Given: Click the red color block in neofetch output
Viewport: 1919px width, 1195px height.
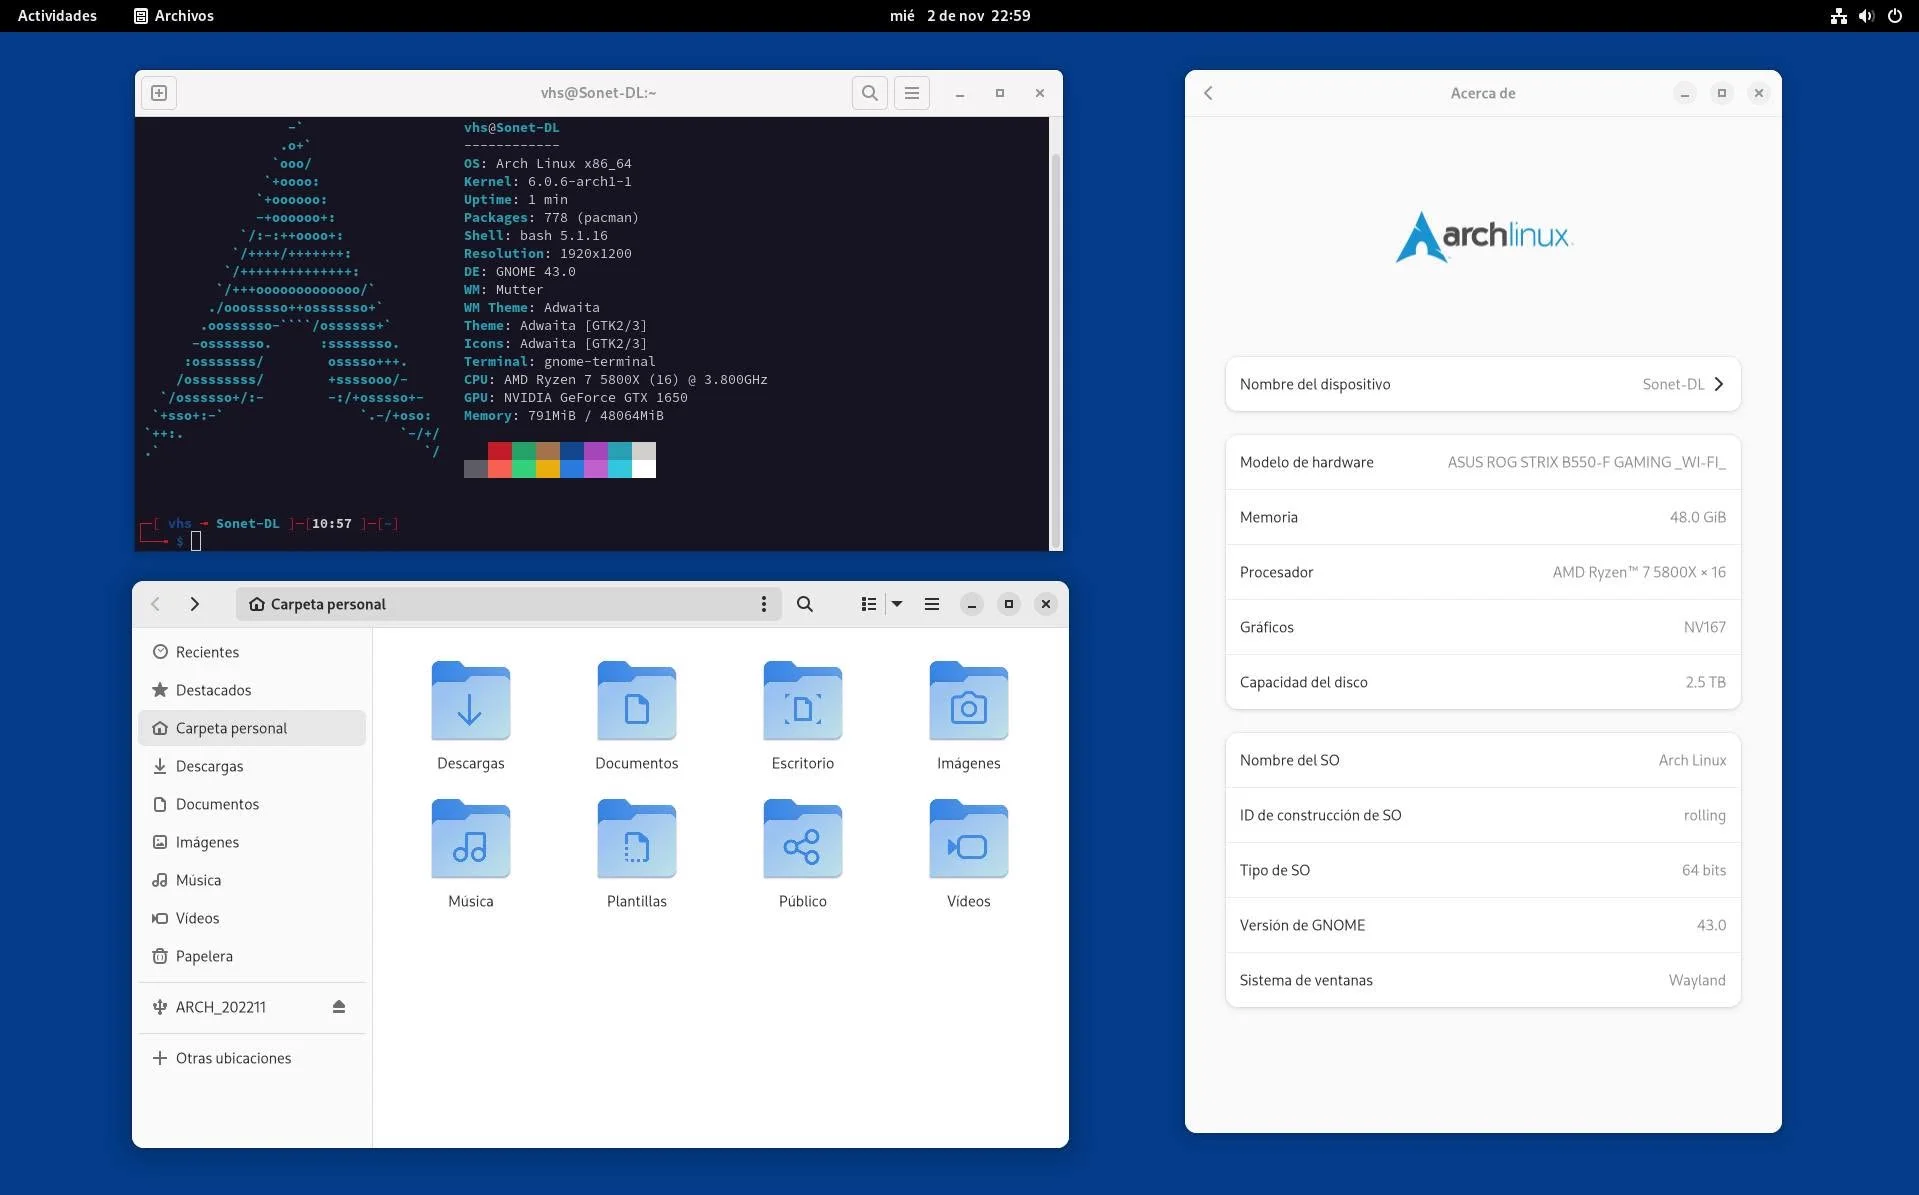Looking at the screenshot, I should click(500, 451).
